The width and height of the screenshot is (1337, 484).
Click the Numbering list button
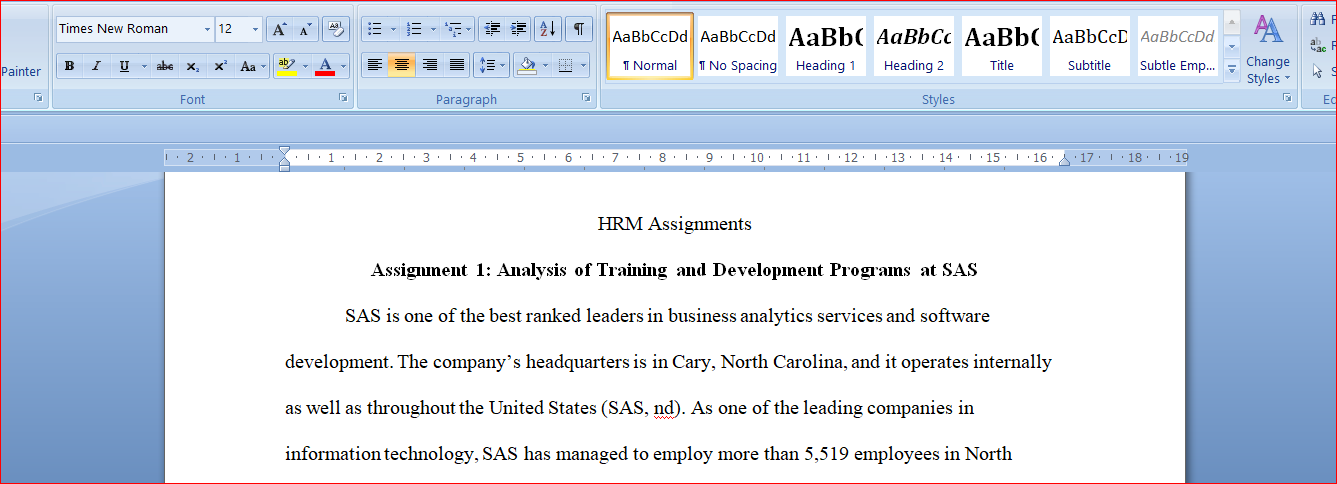414,29
